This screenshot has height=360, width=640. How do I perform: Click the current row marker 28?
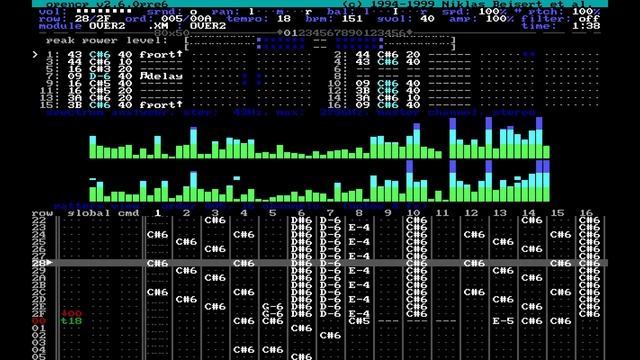(x=42, y=263)
